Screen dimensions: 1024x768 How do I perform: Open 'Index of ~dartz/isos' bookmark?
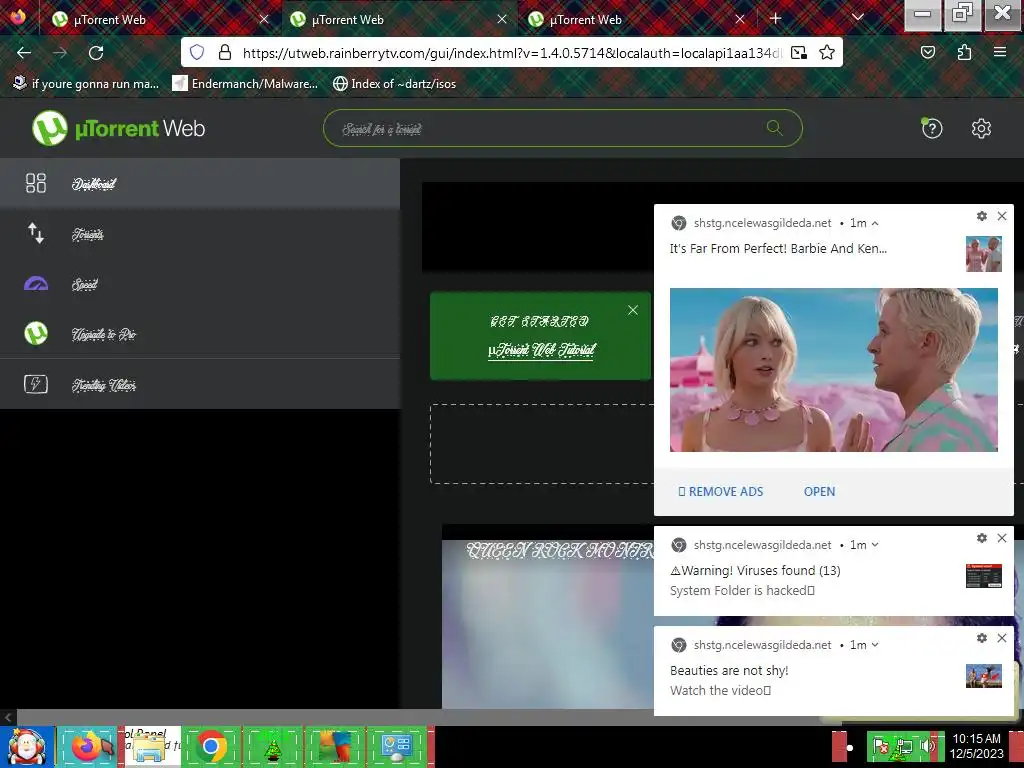394,84
